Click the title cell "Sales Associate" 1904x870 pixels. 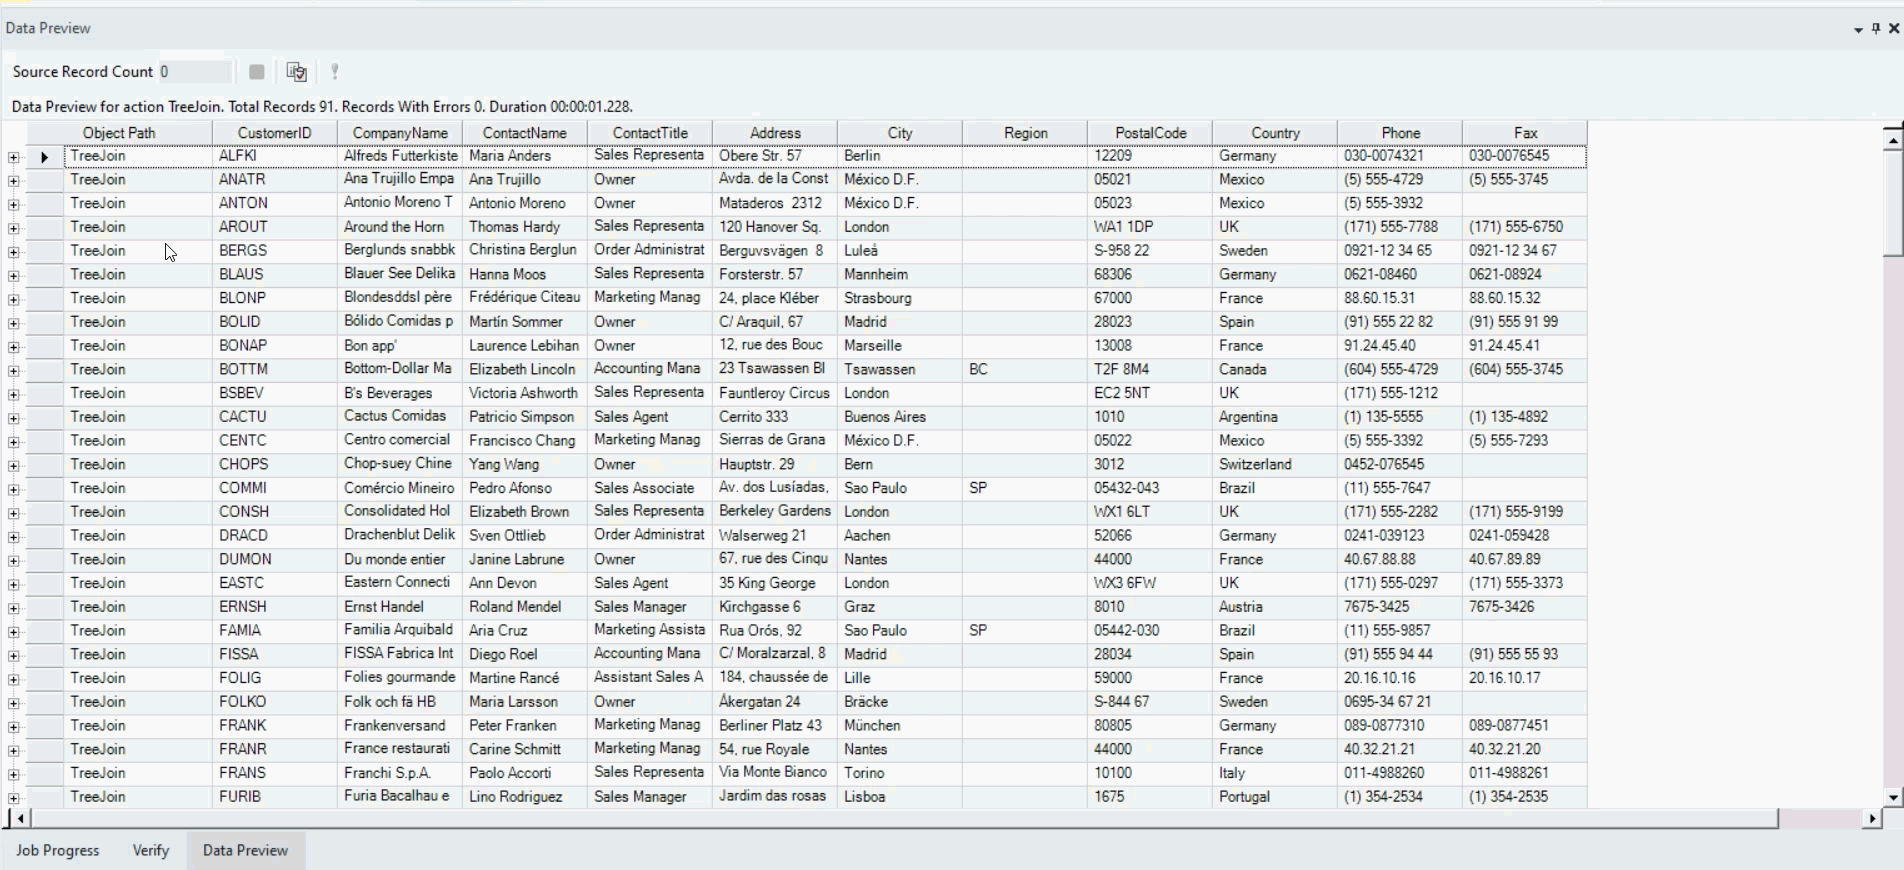[x=650, y=488]
